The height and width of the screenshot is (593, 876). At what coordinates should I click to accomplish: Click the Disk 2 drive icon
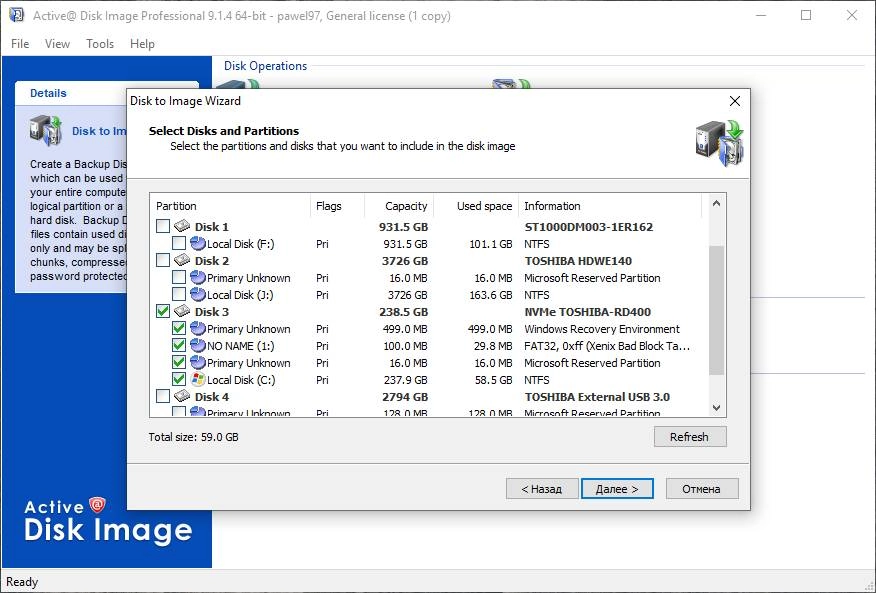point(182,260)
